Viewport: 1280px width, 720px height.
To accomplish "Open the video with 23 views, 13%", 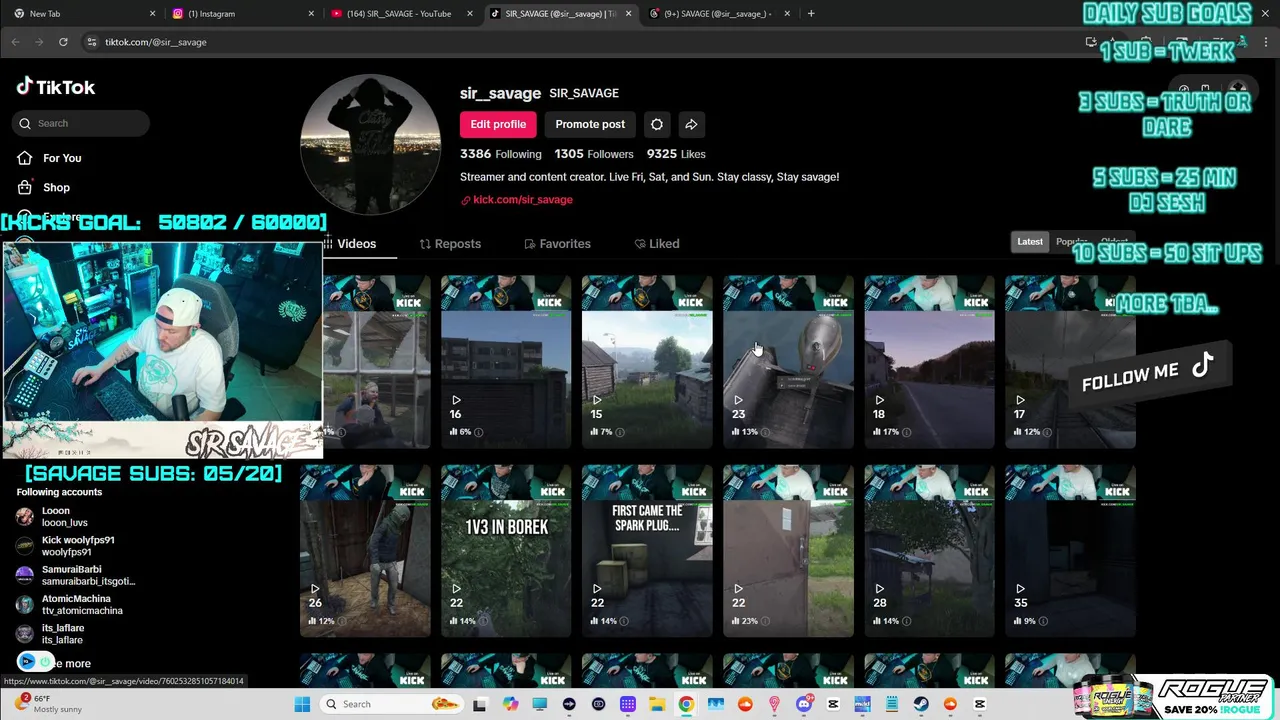I will pyautogui.click(x=788, y=362).
